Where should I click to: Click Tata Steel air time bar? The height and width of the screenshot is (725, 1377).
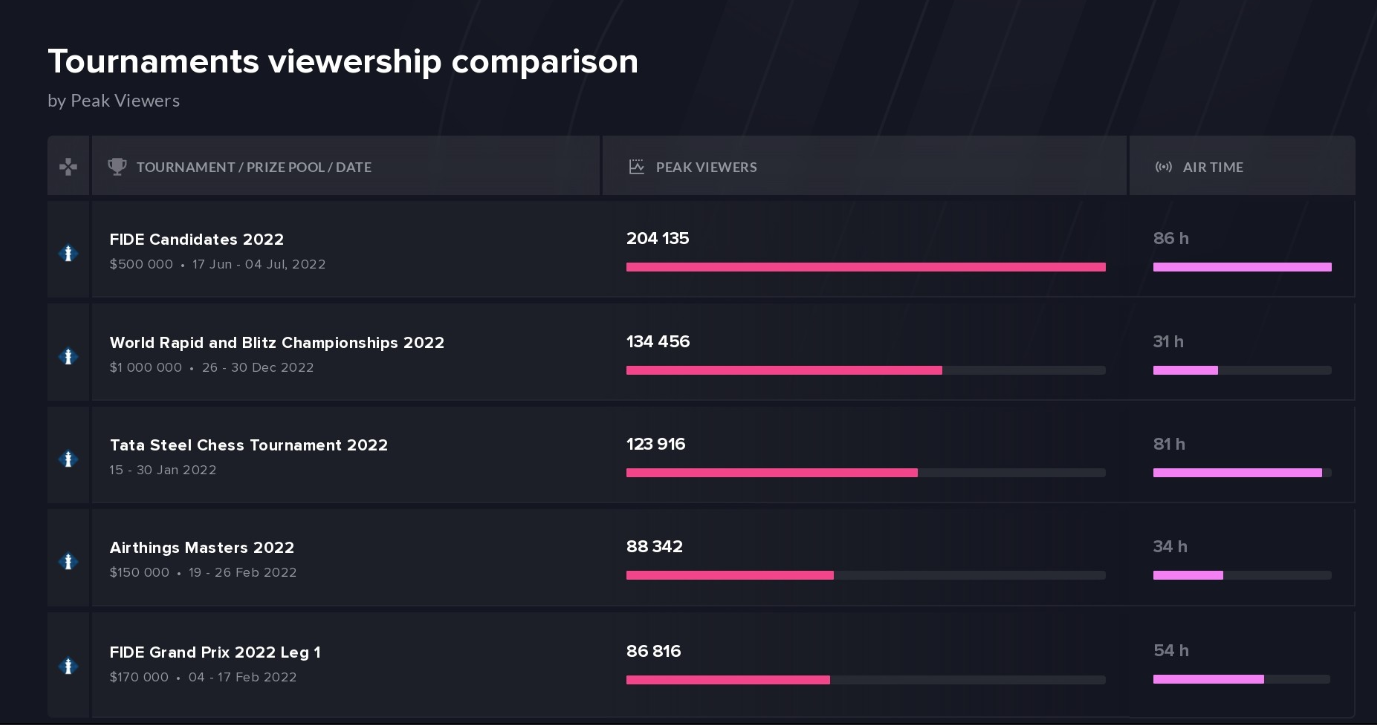point(1237,473)
